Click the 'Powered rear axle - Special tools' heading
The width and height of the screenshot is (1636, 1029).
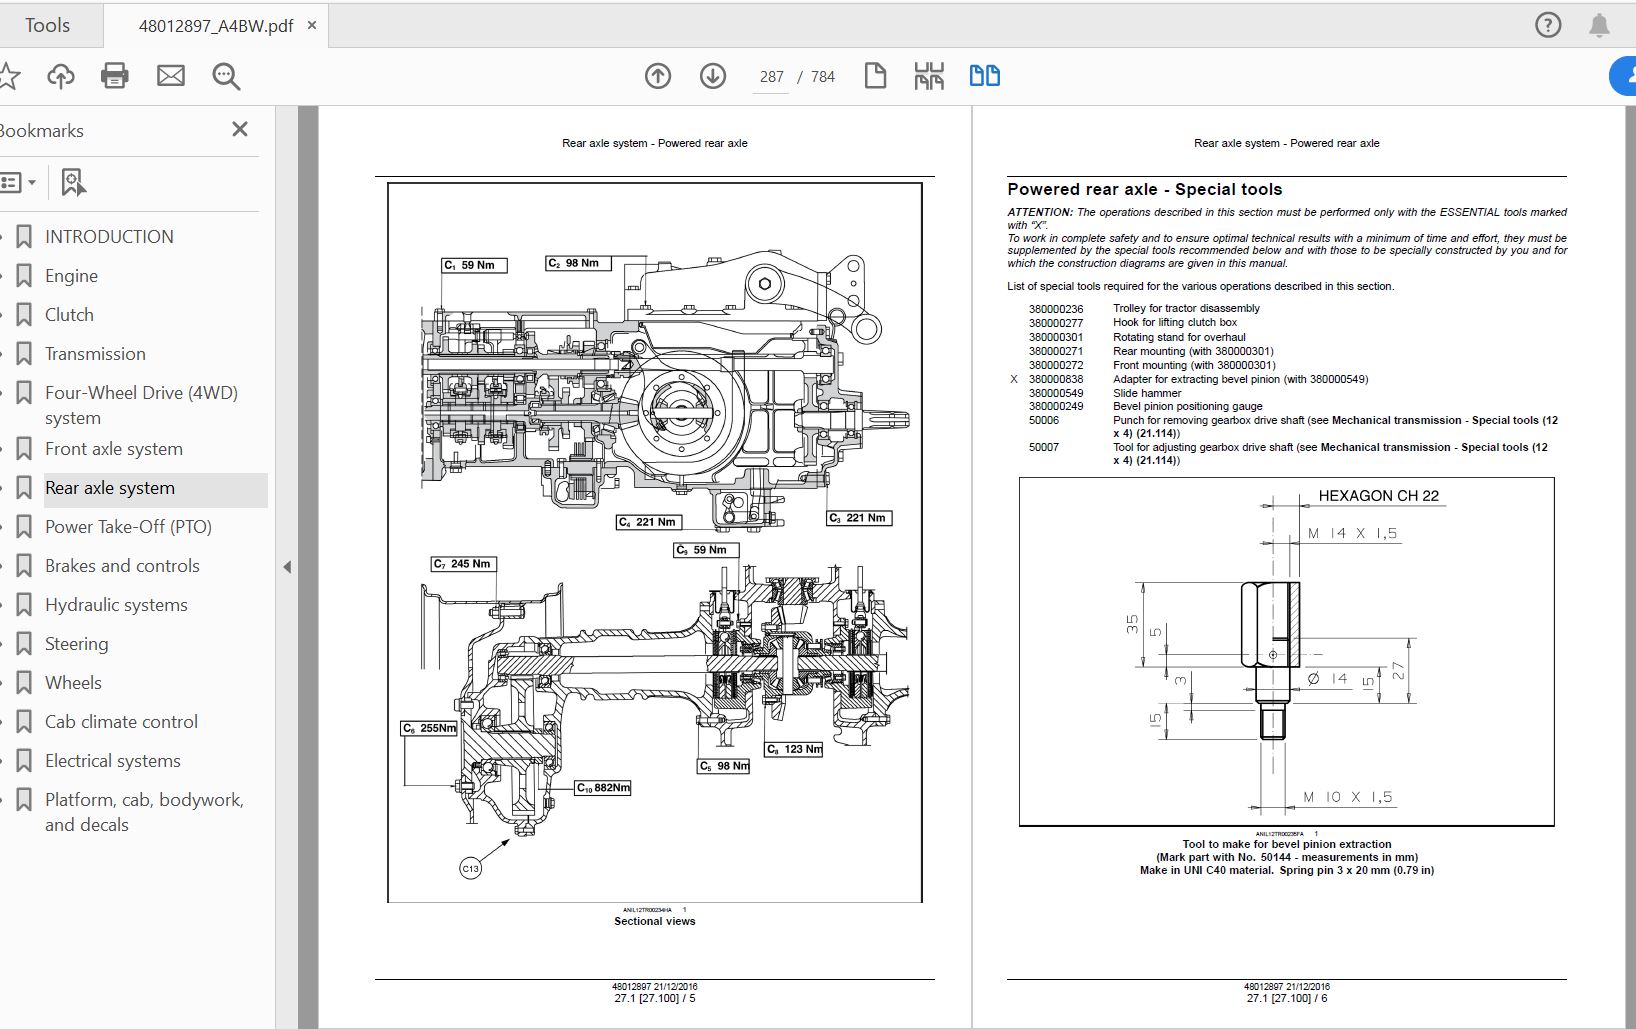pos(1144,189)
